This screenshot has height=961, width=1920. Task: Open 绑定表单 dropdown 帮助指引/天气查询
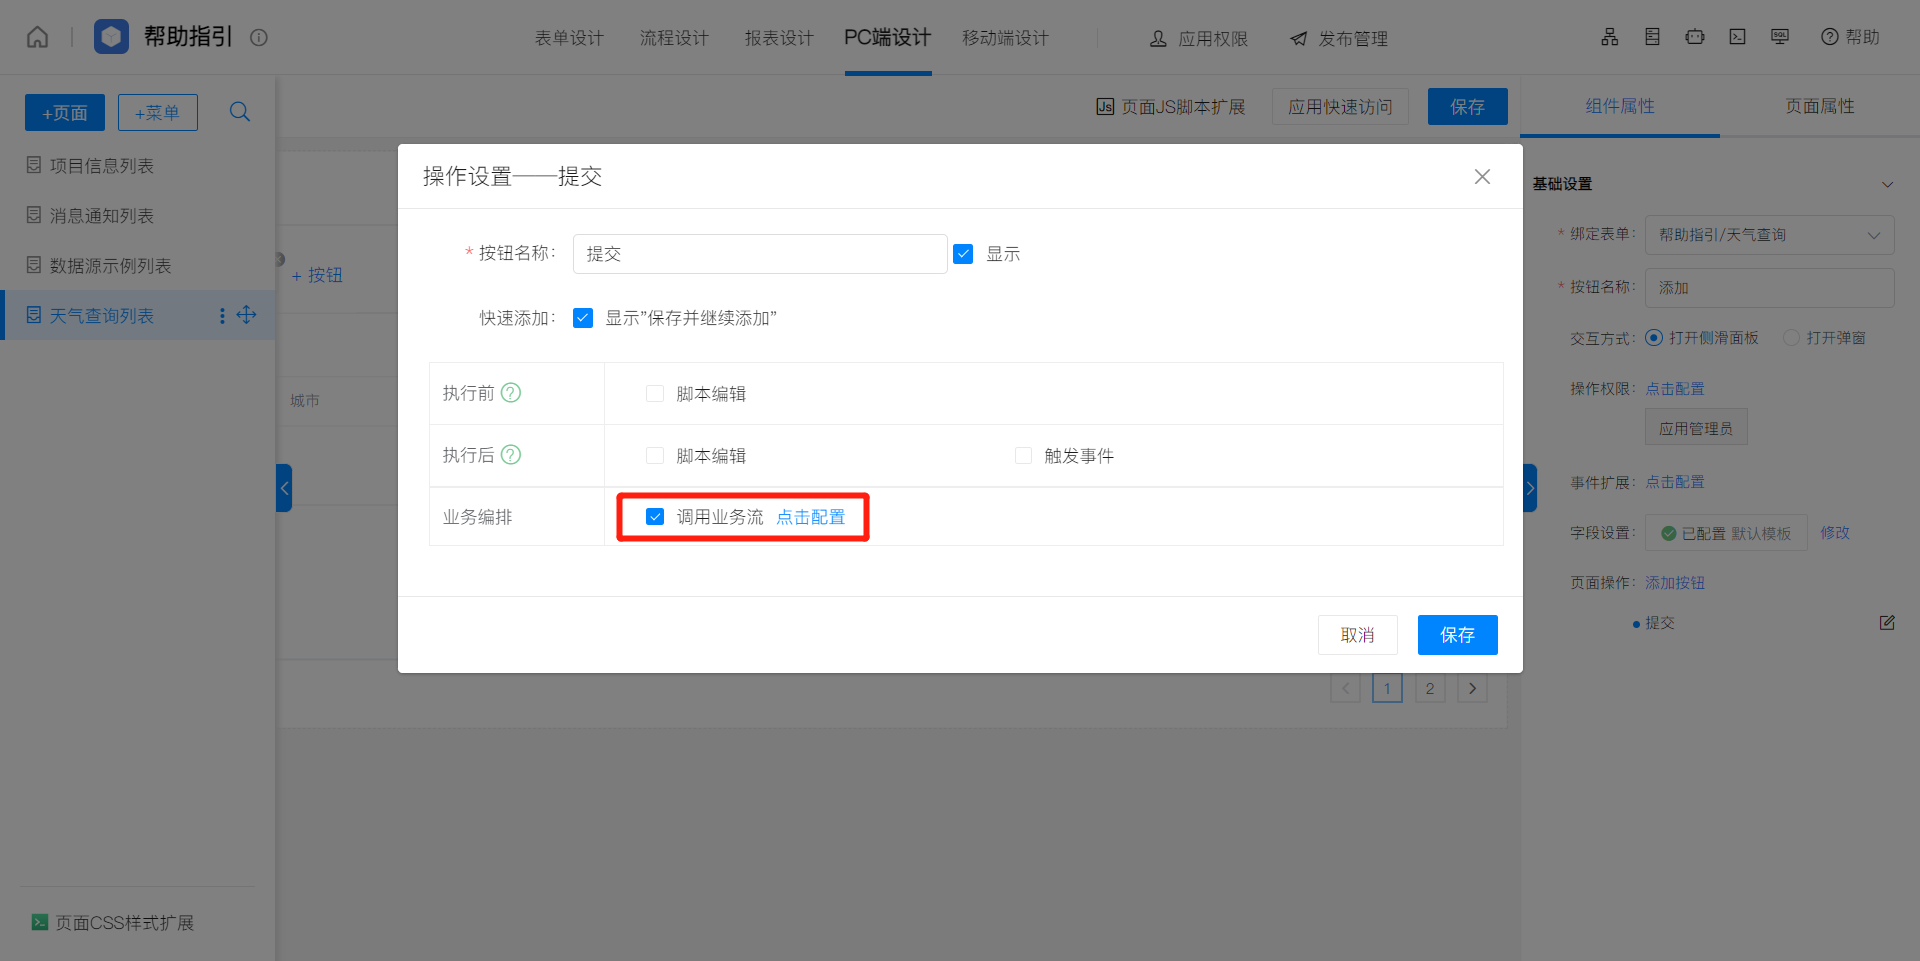tap(1769, 235)
